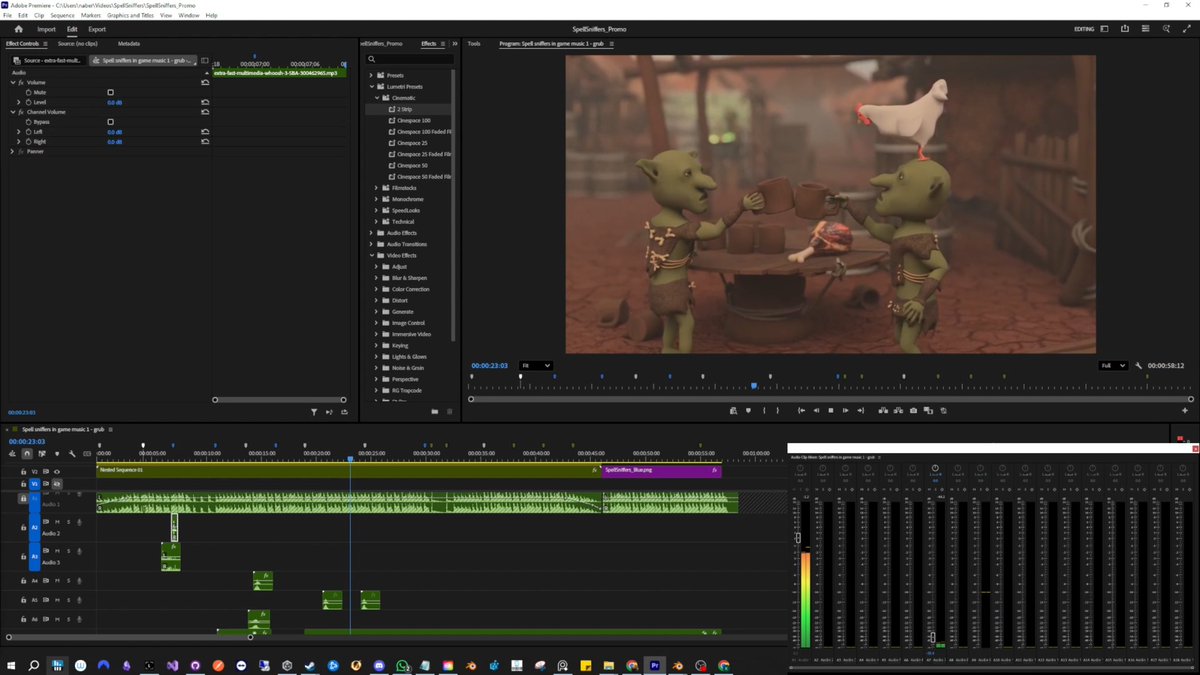This screenshot has width=1200, height=675.
Task: Enable the Bypass checkbox under Channel Volume
Action: coord(110,122)
